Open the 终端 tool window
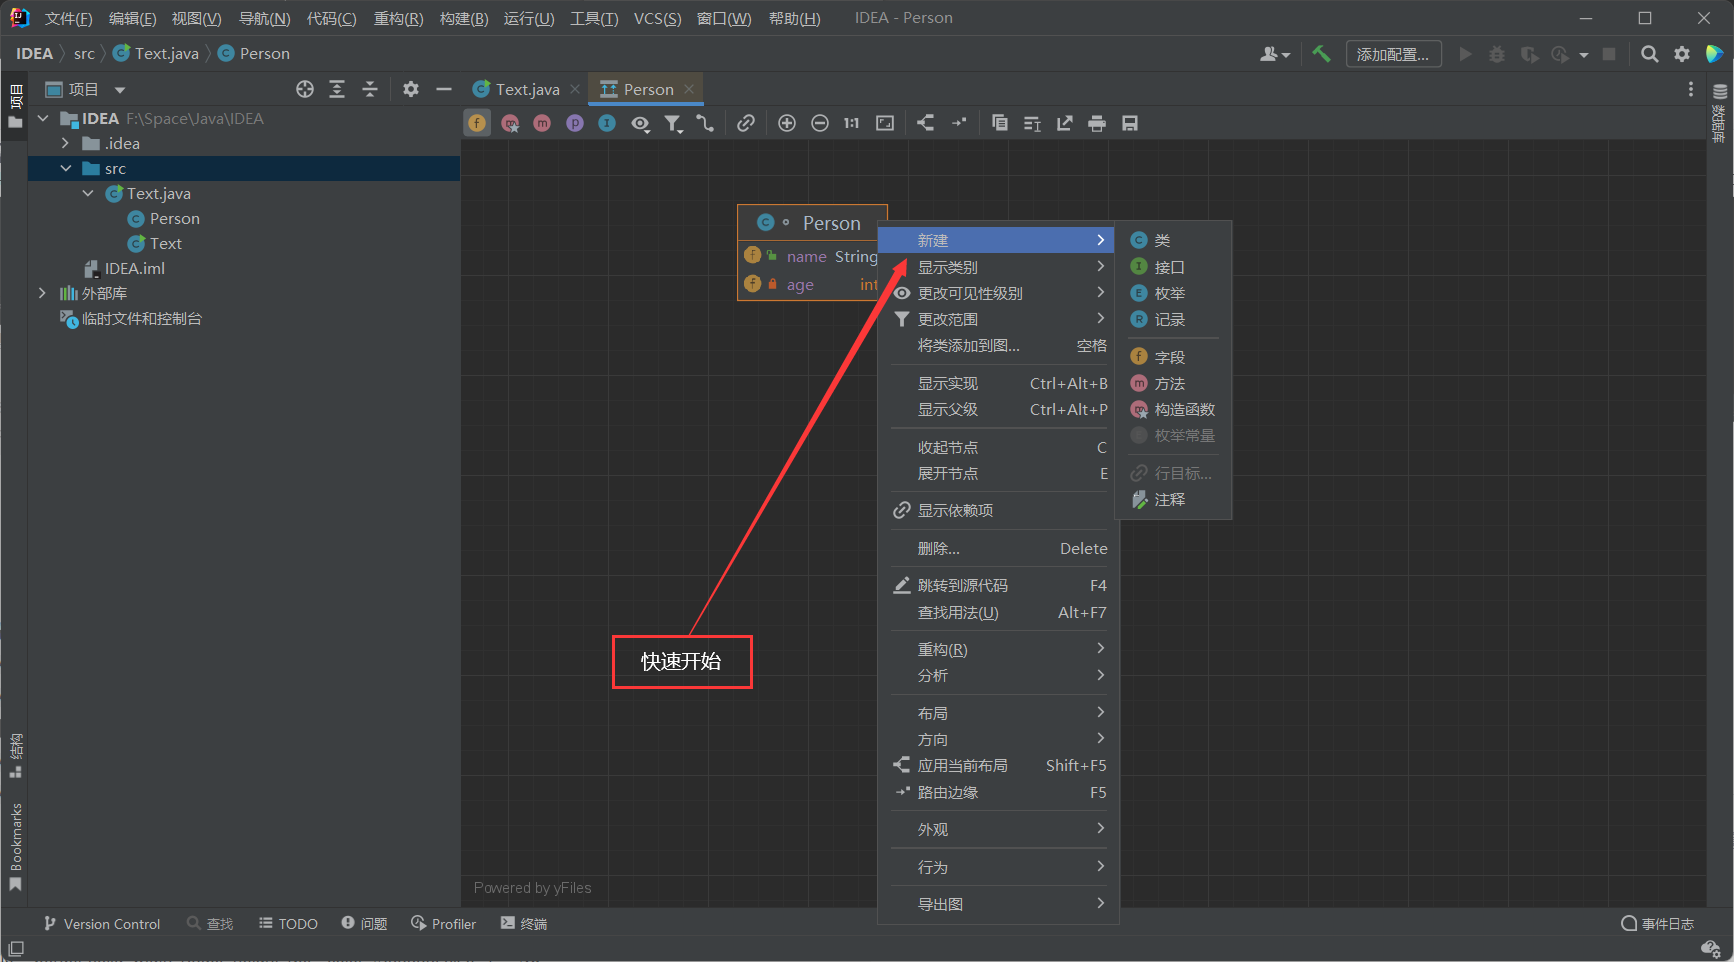This screenshot has height=962, width=1734. 524,923
